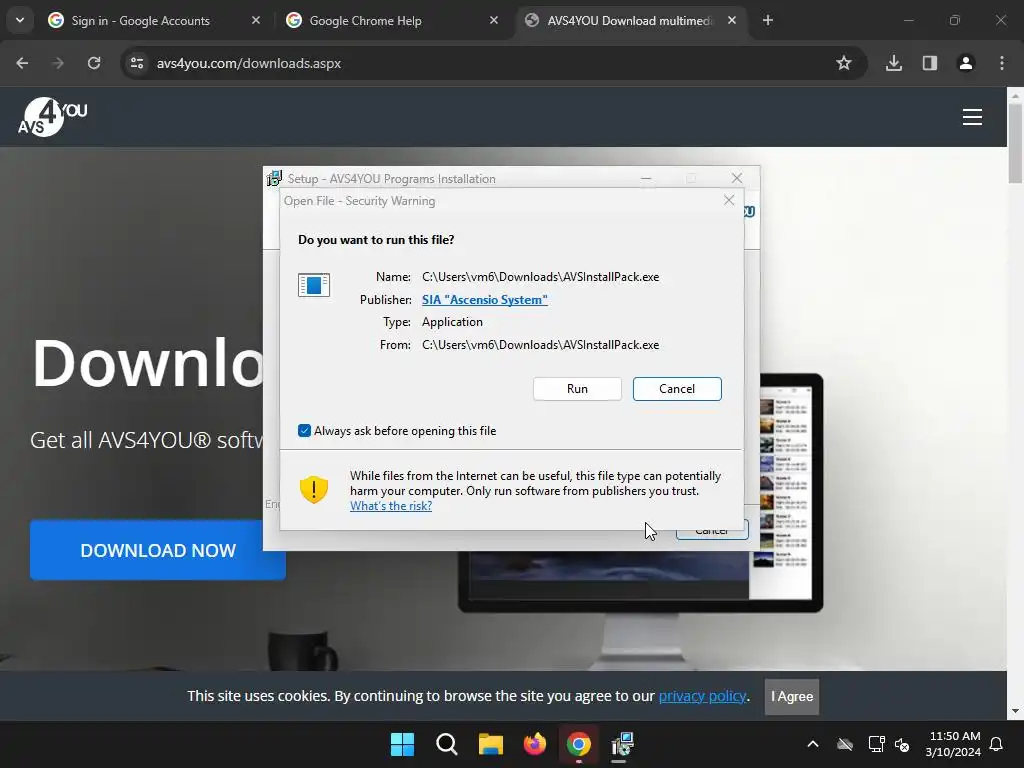Open the clock and date panel
Screen dimensions: 1024x768
953,744
